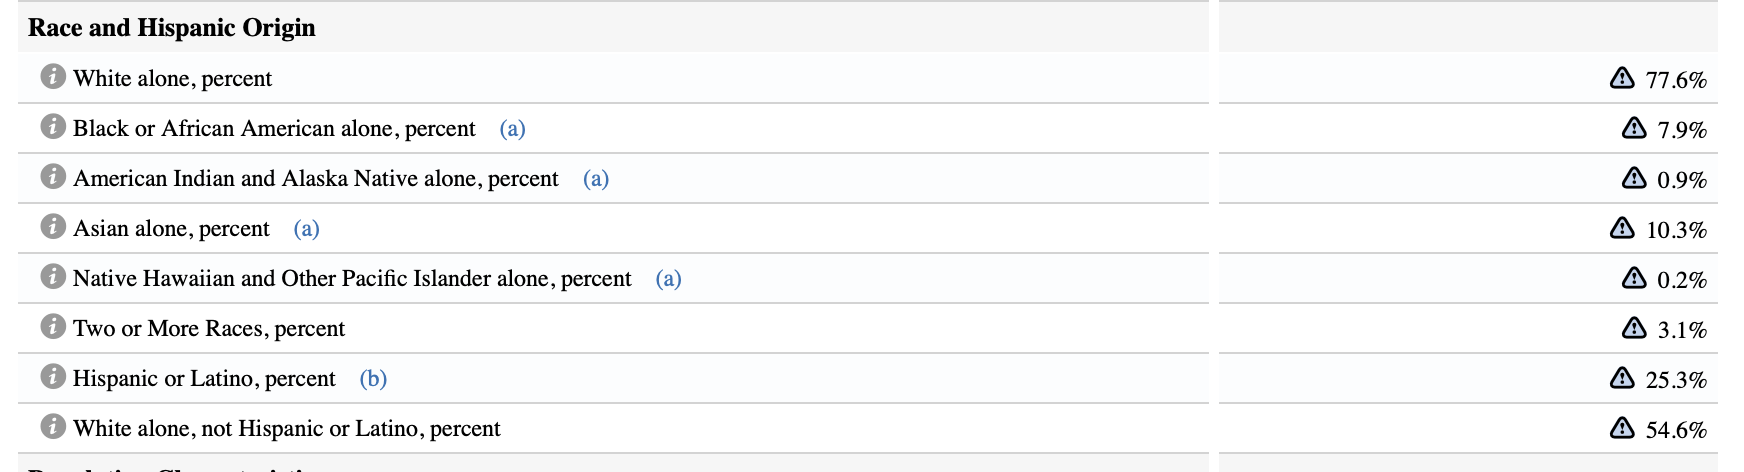1744x472 pixels.
Task: Click info icon for Two or More Races
Action: (53, 327)
